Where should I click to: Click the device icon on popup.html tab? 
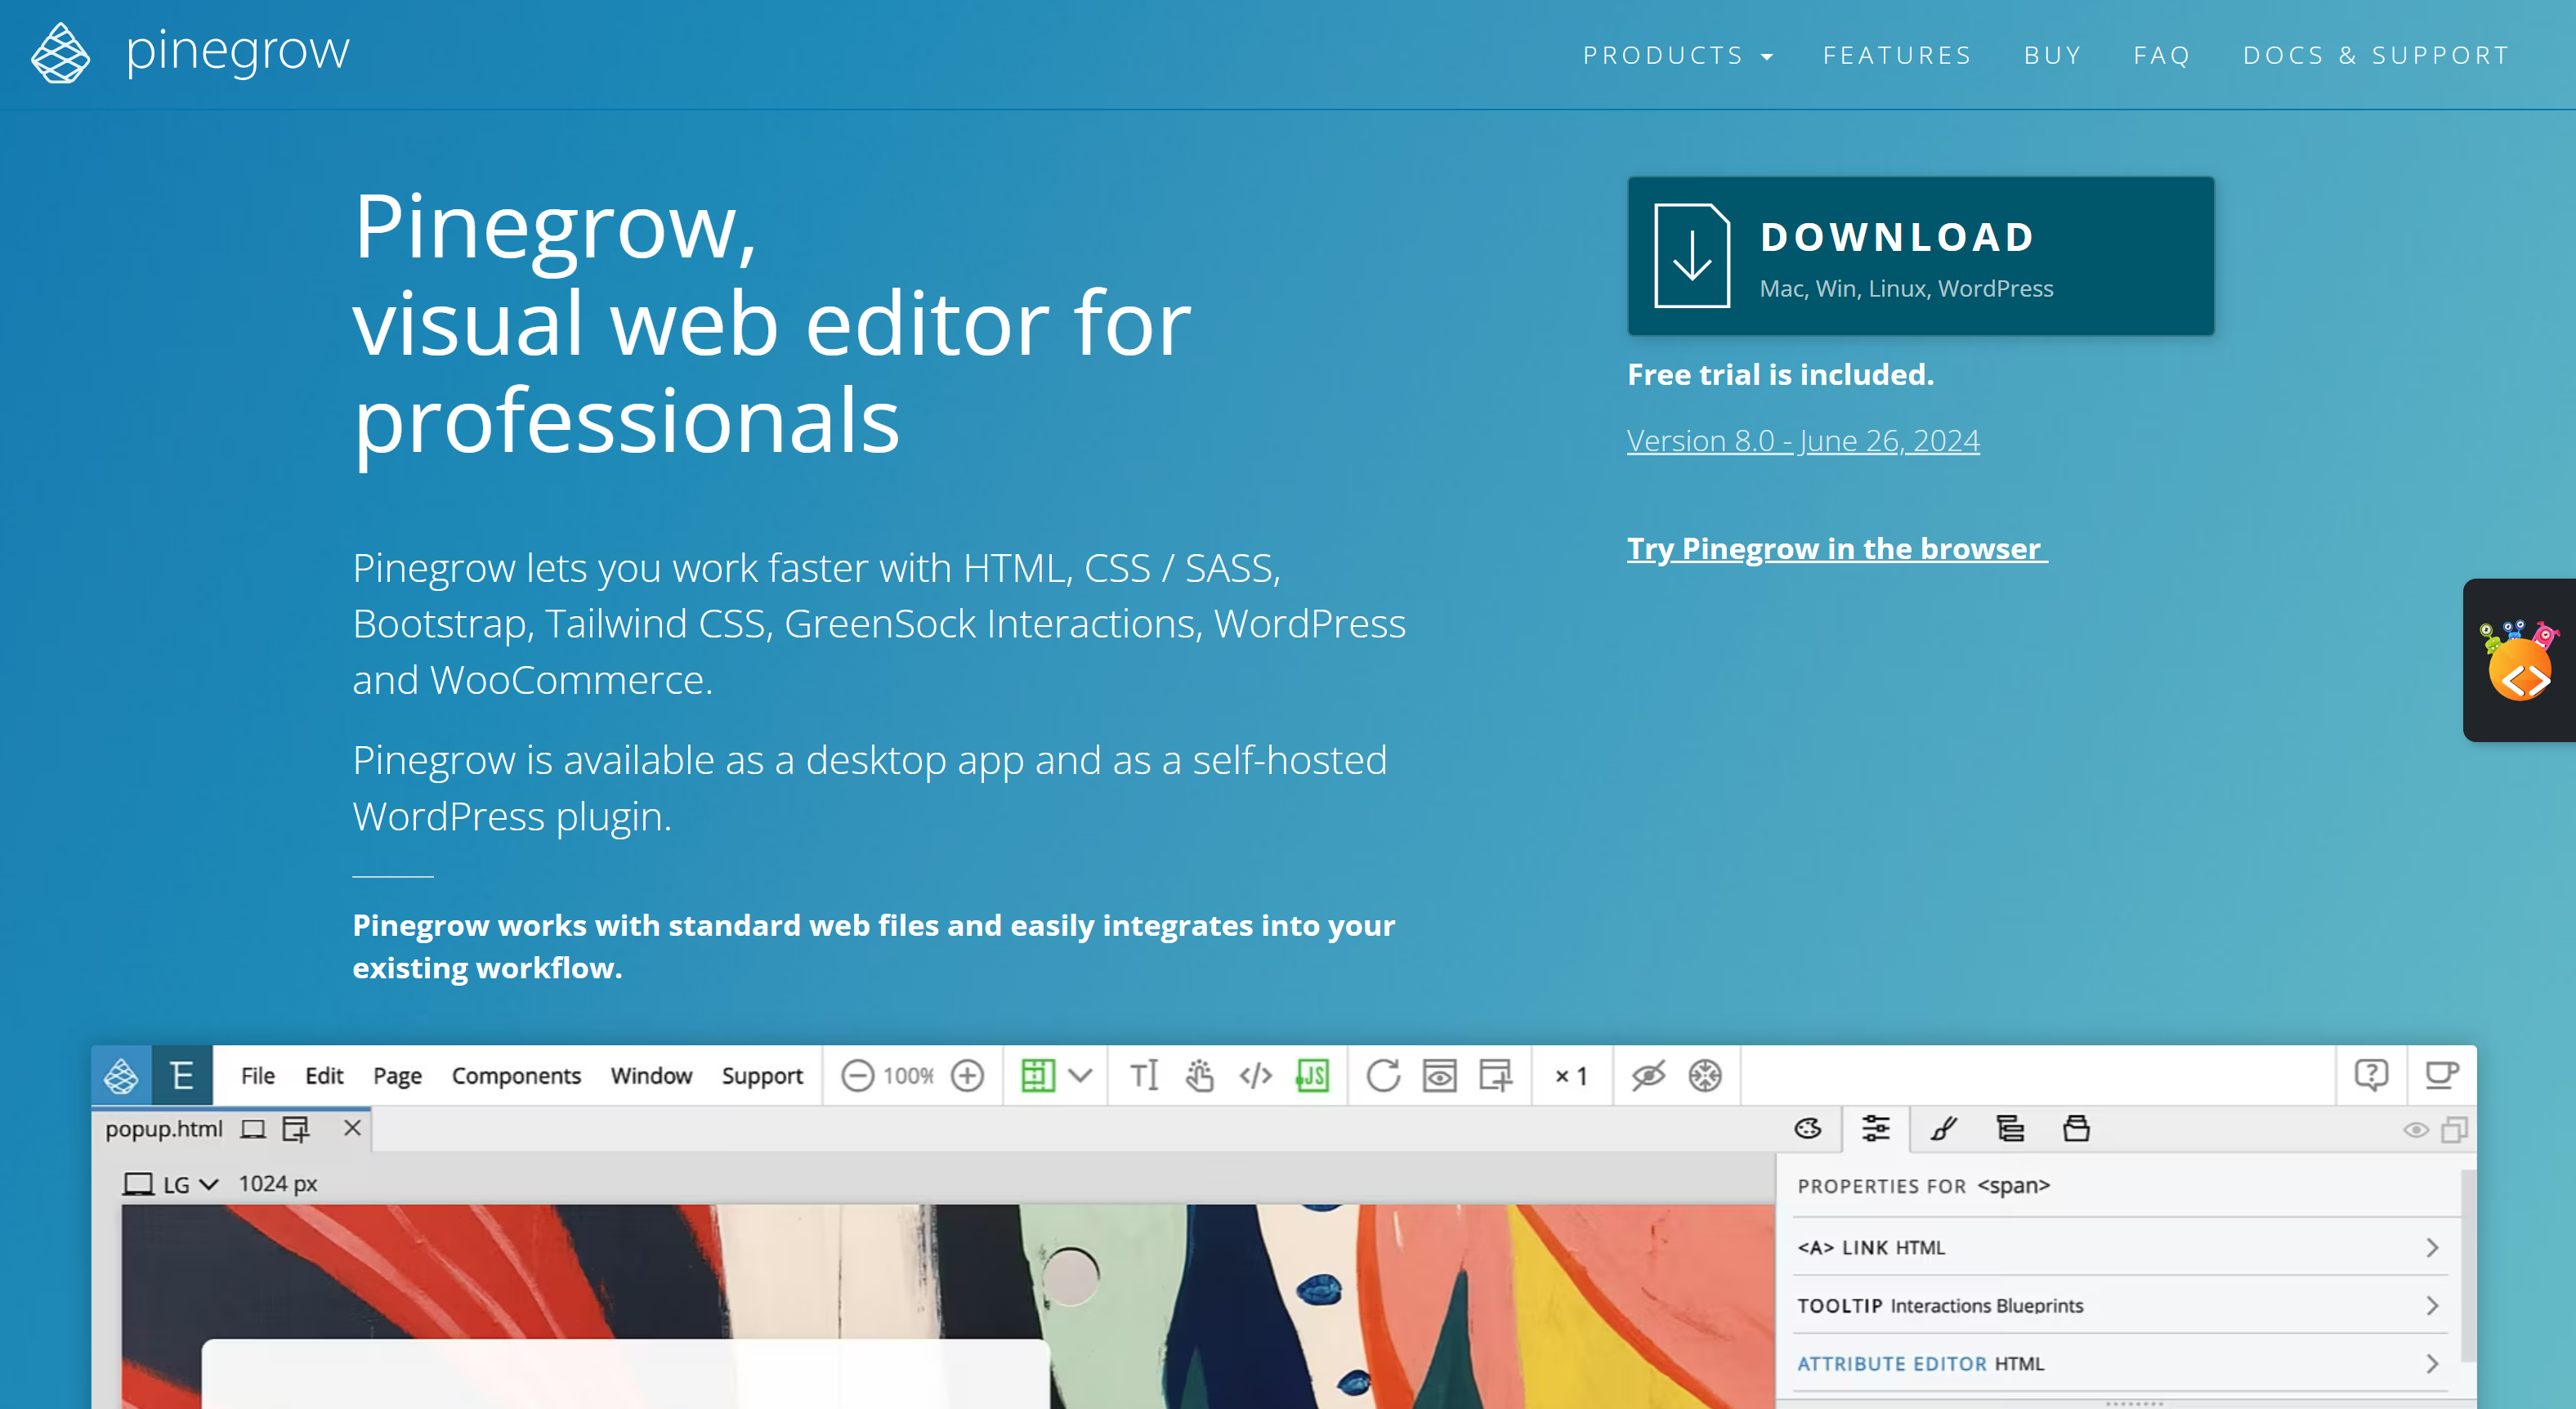click(253, 1130)
